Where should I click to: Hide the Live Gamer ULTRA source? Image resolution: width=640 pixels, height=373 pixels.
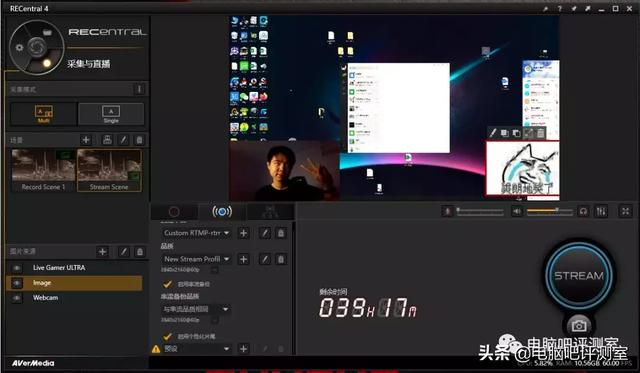16,268
